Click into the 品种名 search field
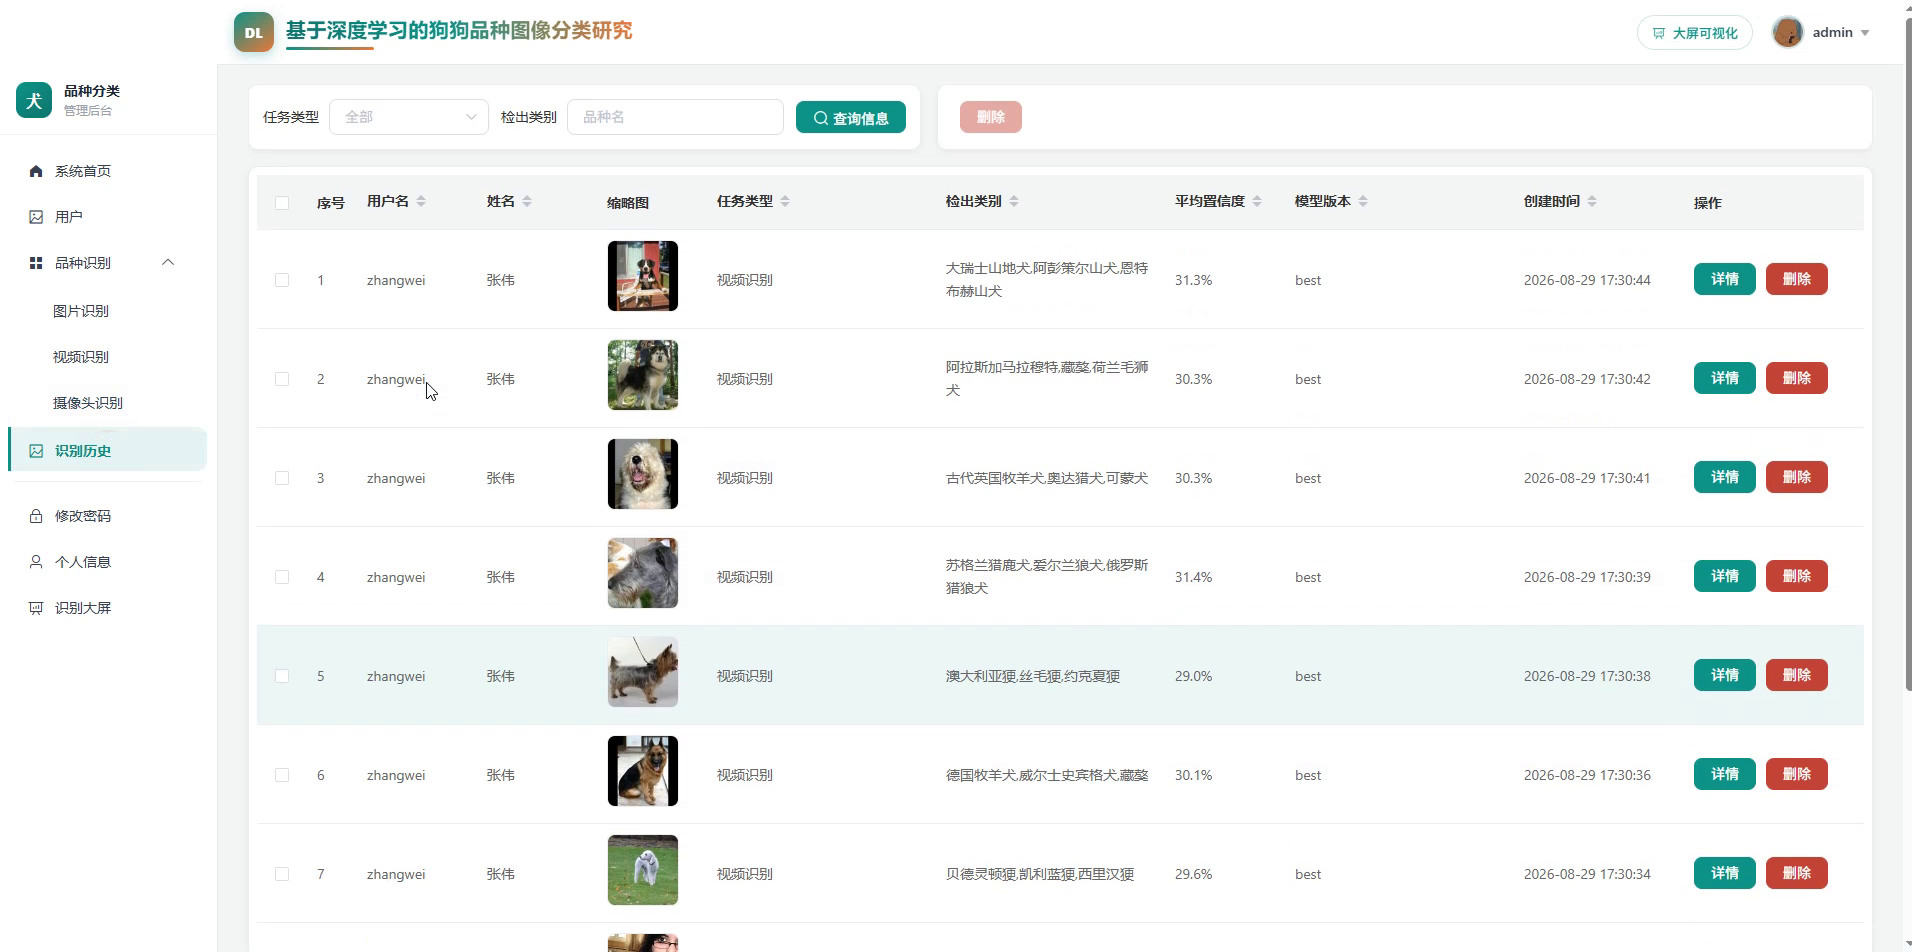The height and width of the screenshot is (952, 1912). (675, 117)
